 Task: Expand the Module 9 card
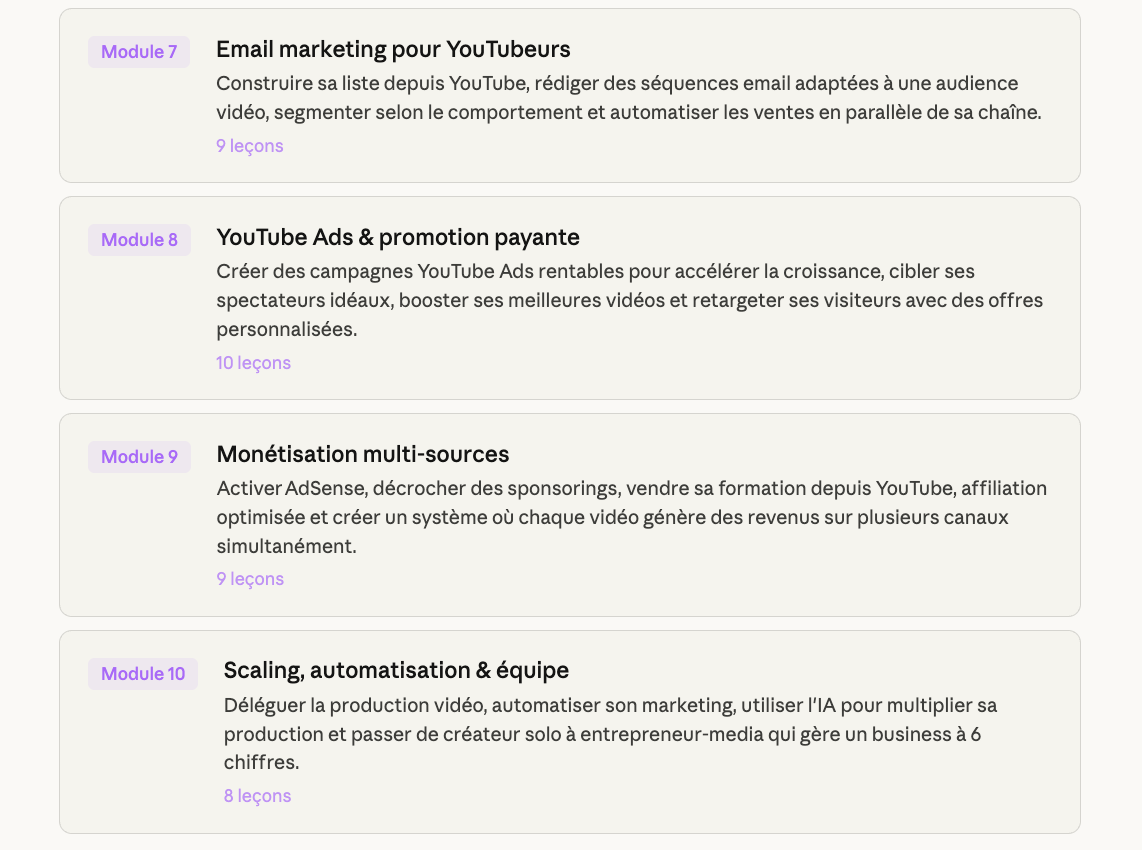(x=1000, y=582)
